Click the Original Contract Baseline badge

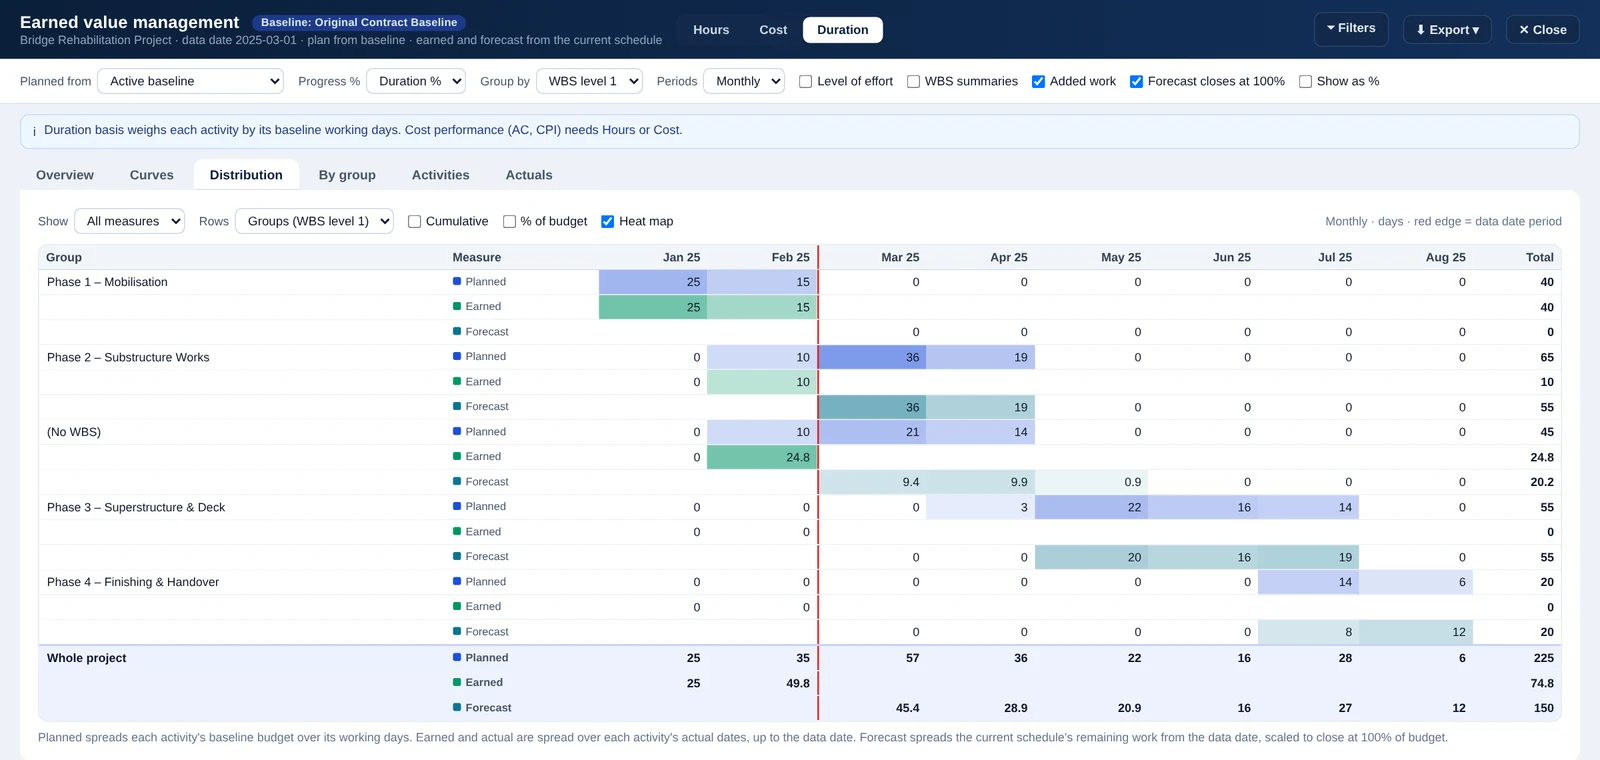coord(359,22)
